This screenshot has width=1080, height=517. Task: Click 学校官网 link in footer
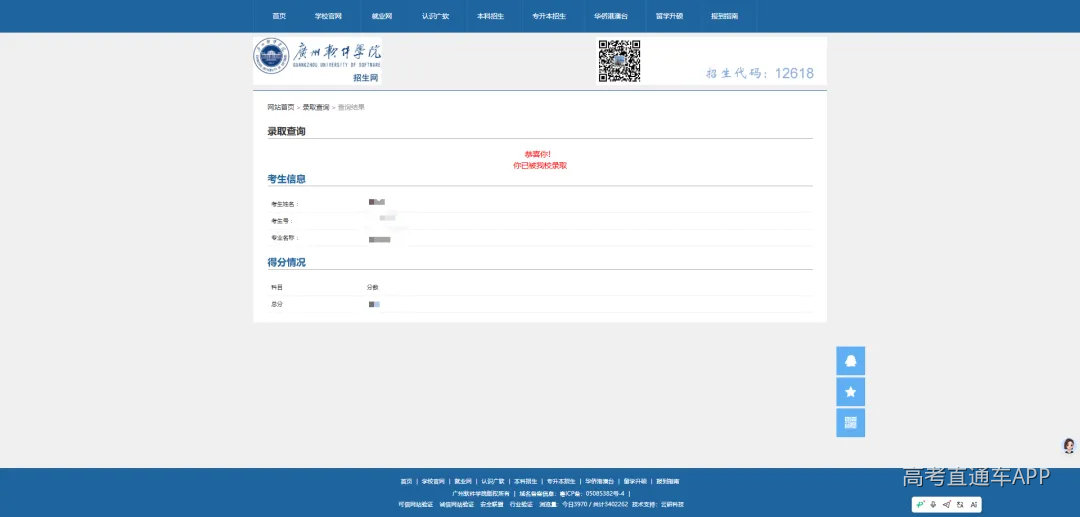point(433,481)
